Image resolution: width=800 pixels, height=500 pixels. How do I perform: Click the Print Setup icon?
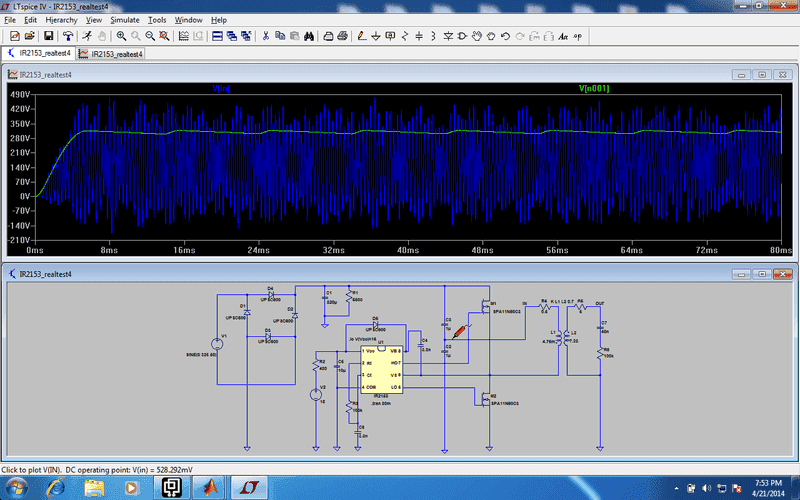coord(329,36)
